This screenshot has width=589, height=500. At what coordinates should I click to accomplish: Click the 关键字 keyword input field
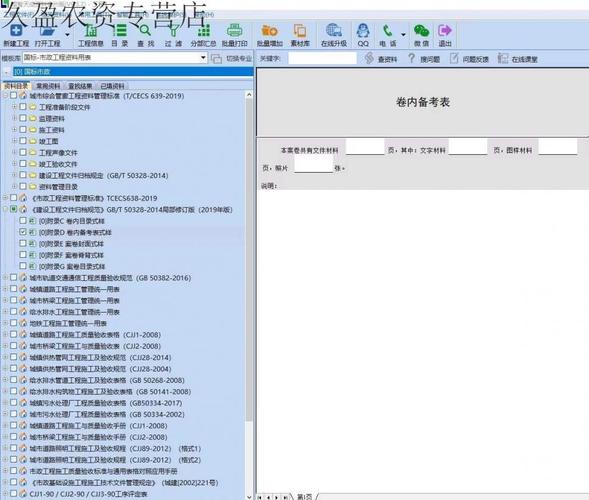coord(322,58)
